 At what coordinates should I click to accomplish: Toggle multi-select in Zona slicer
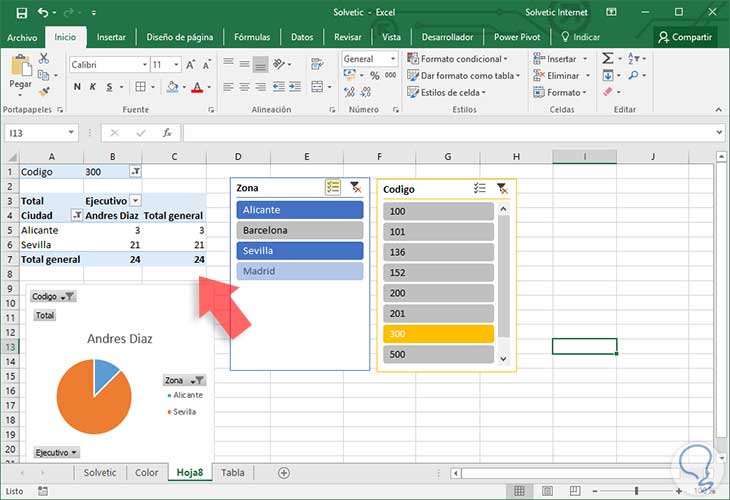coord(333,187)
